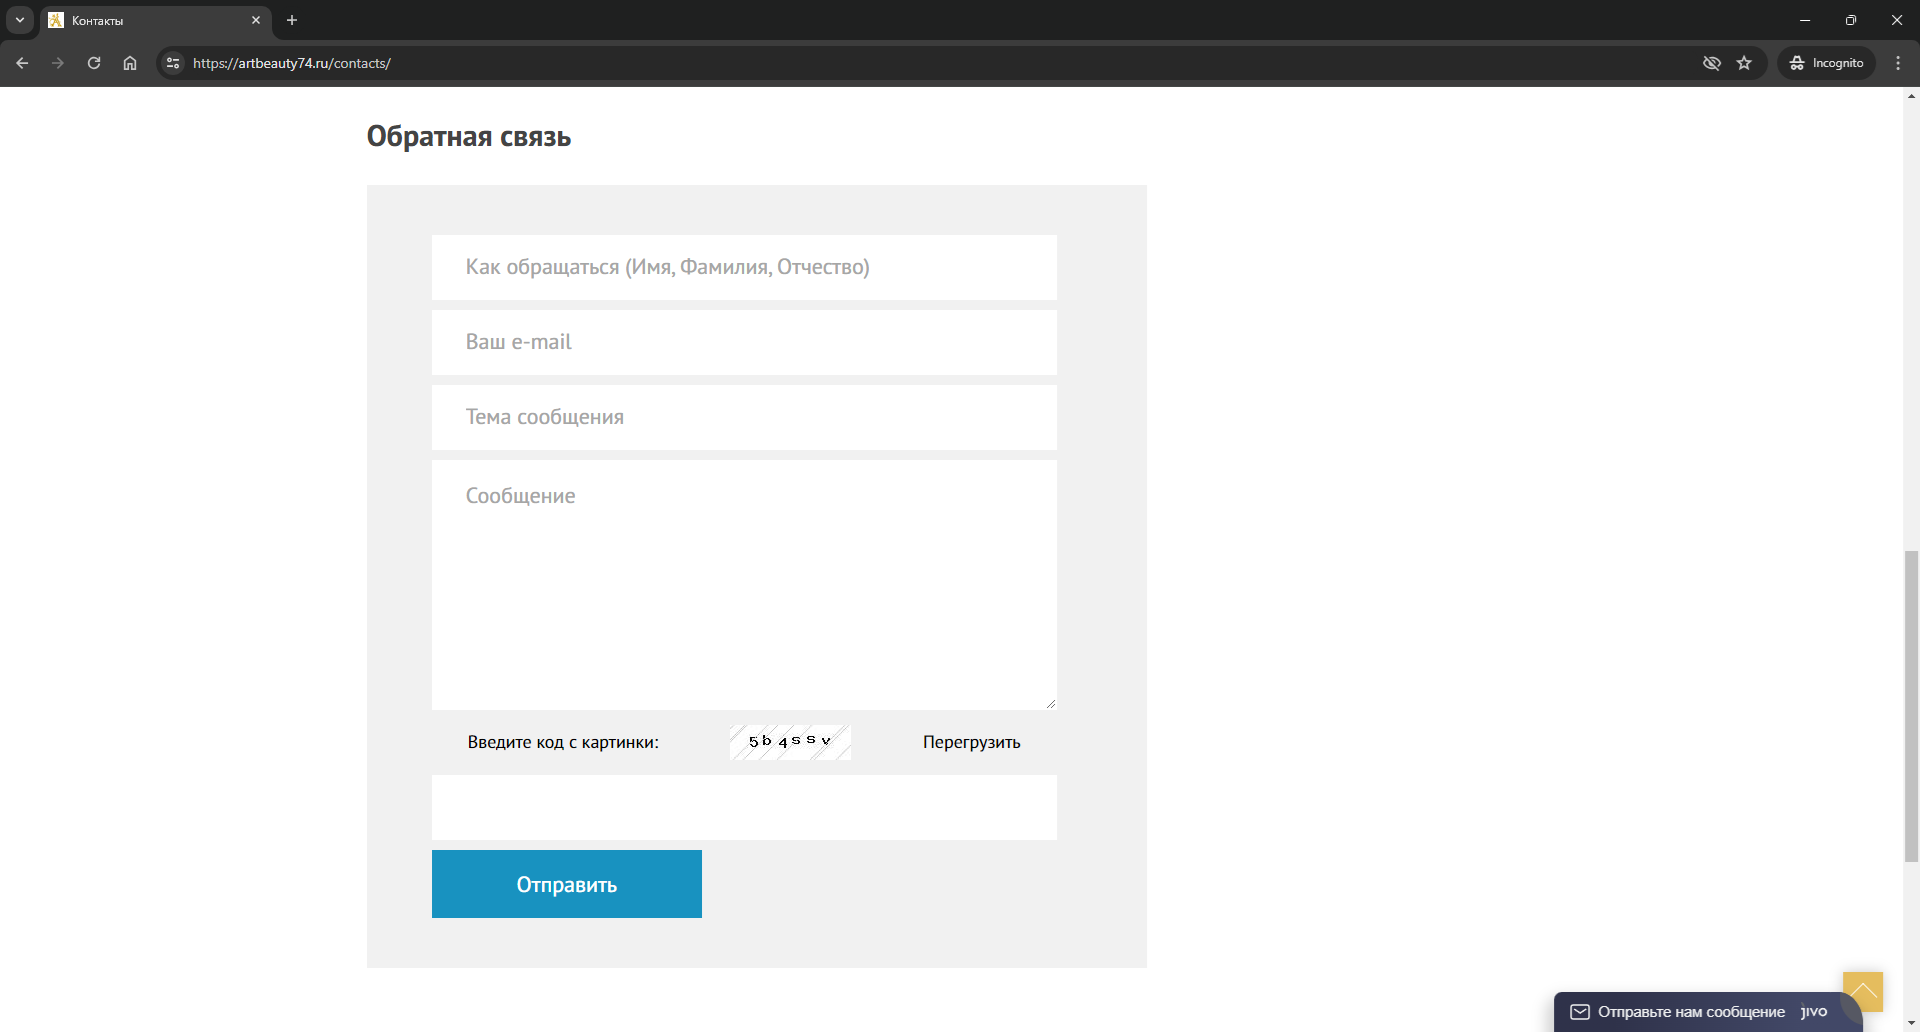Click the tracking protection eye icon
1920x1032 pixels.
tap(1711, 63)
